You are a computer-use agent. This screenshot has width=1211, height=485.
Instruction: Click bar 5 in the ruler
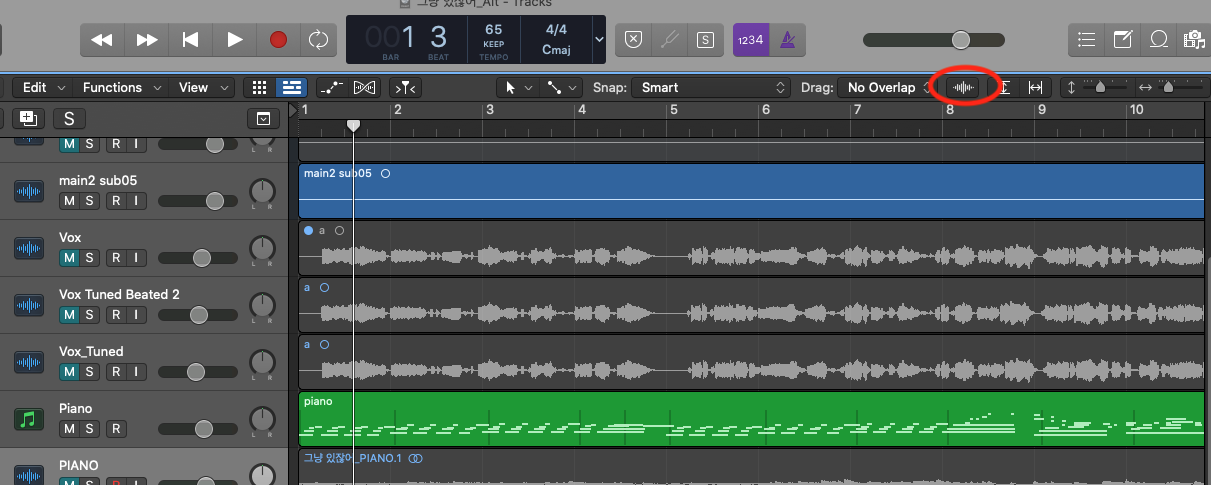click(x=673, y=110)
